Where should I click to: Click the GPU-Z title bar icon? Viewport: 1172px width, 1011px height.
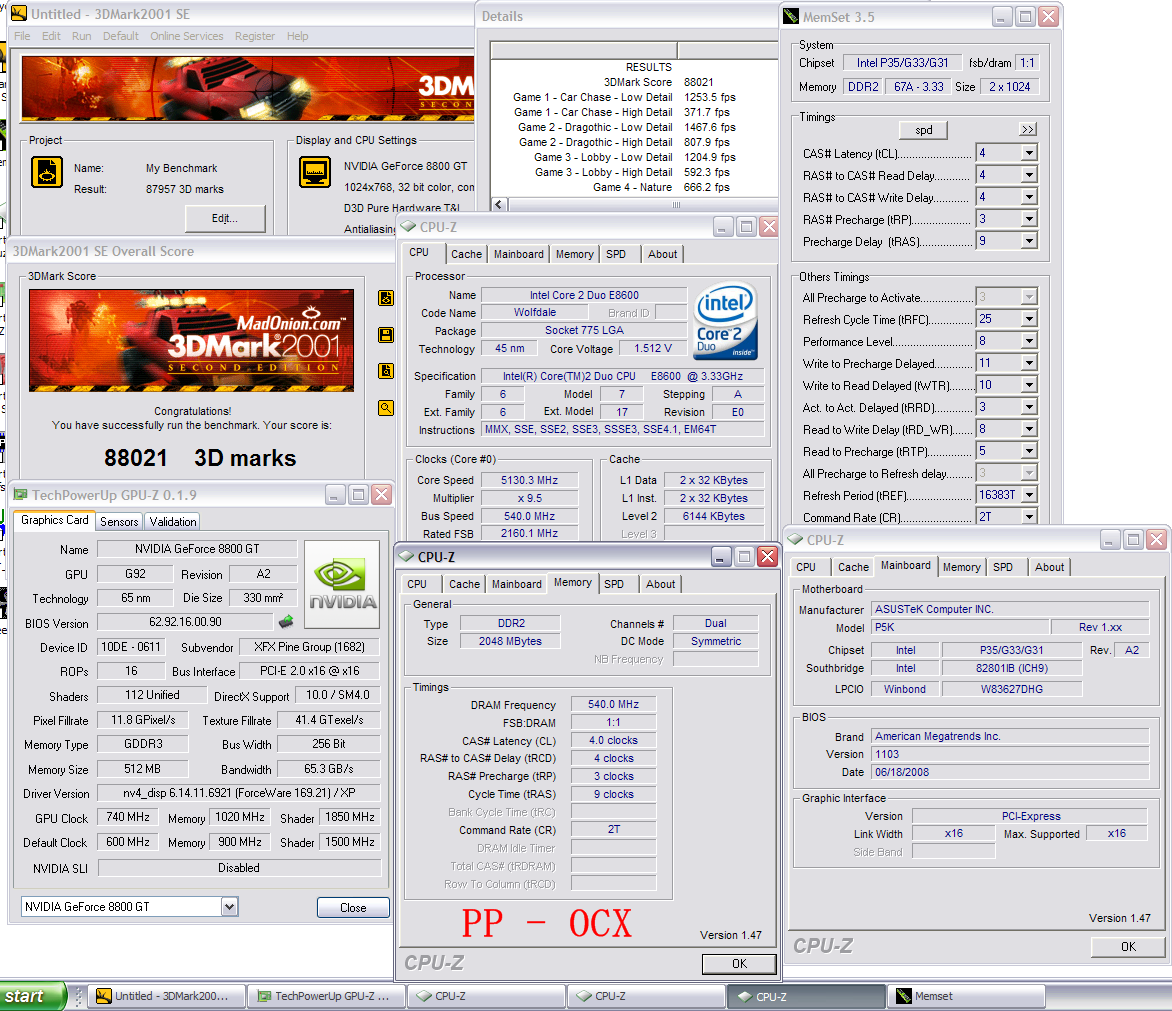coord(20,495)
